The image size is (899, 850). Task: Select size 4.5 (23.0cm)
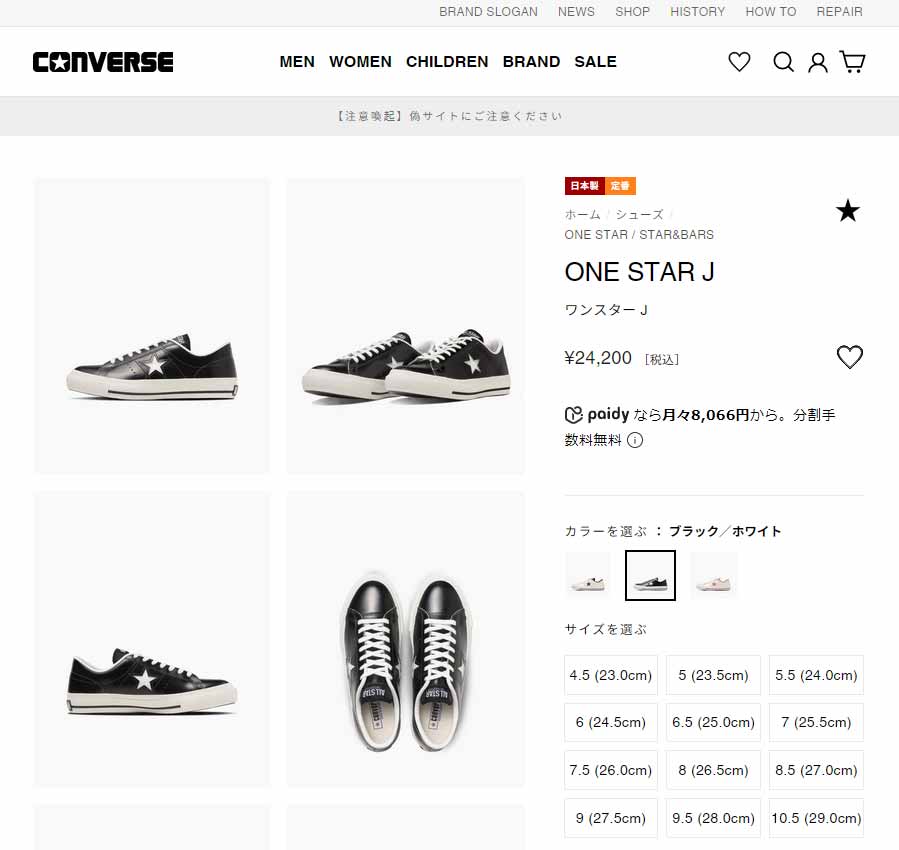click(611, 675)
